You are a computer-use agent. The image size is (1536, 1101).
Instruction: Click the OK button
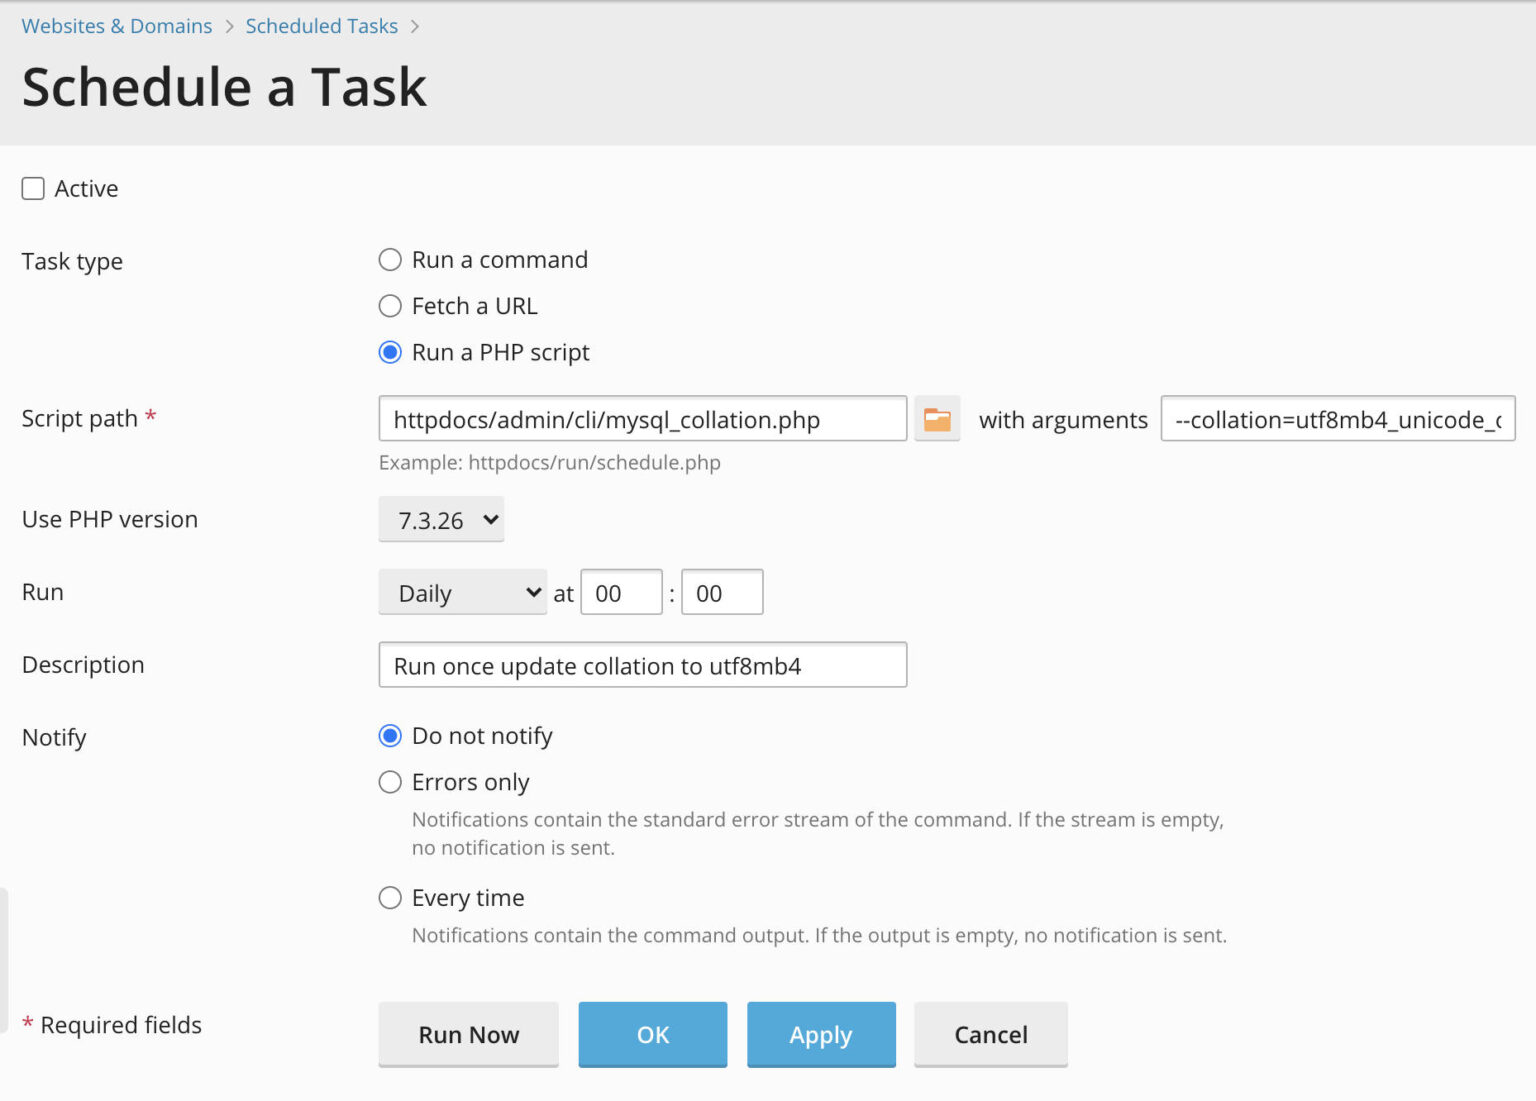[x=652, y=1034]
